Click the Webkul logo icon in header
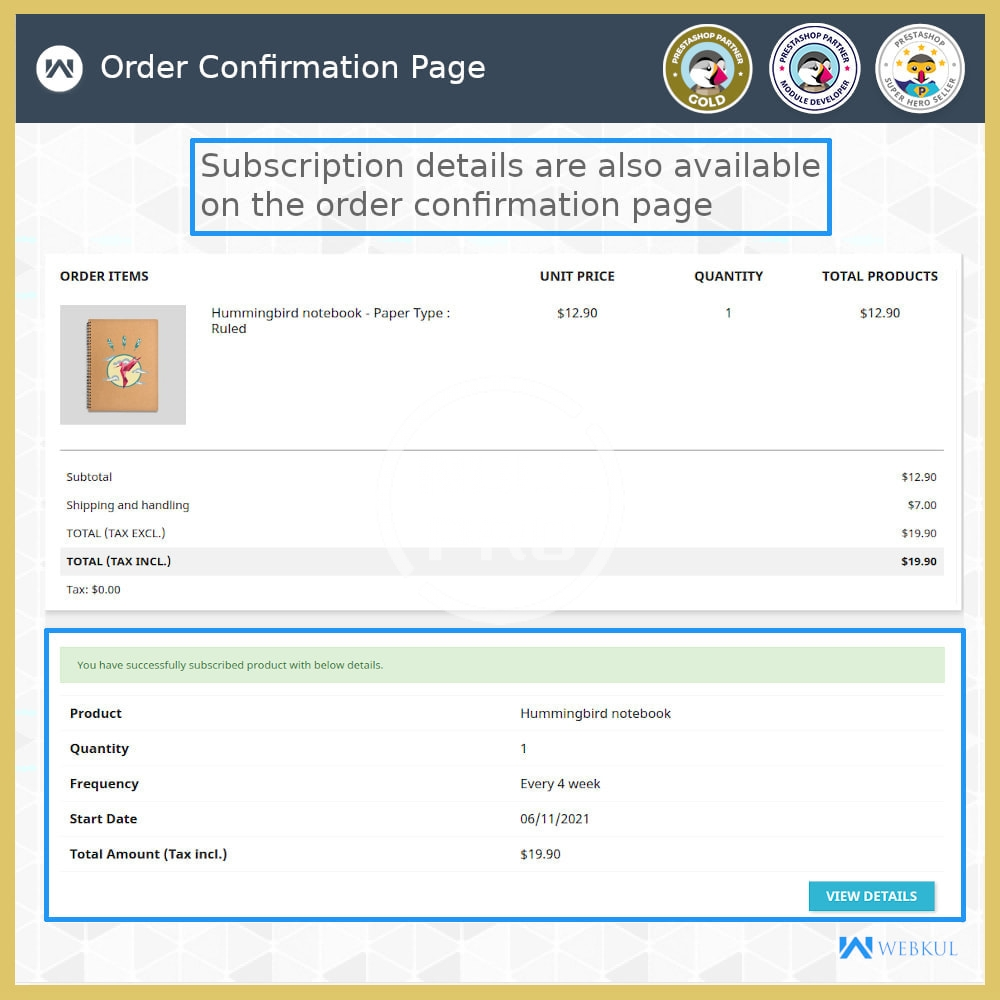This screenshot has height=1000, width=1000. pos(58,68)
